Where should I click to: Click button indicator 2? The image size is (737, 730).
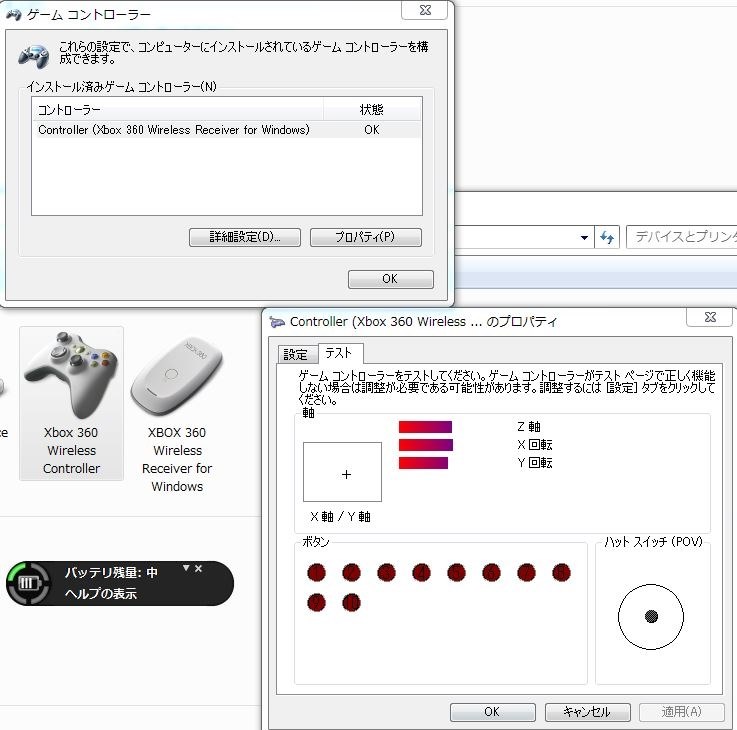(x=351, y=573)
